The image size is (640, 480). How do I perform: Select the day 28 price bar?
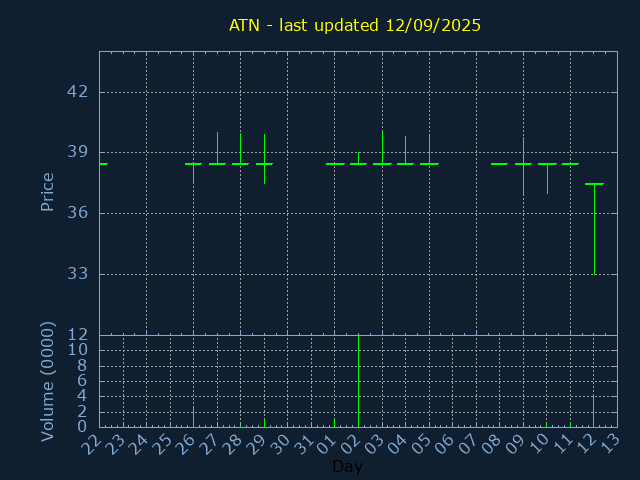click(240, 149)
